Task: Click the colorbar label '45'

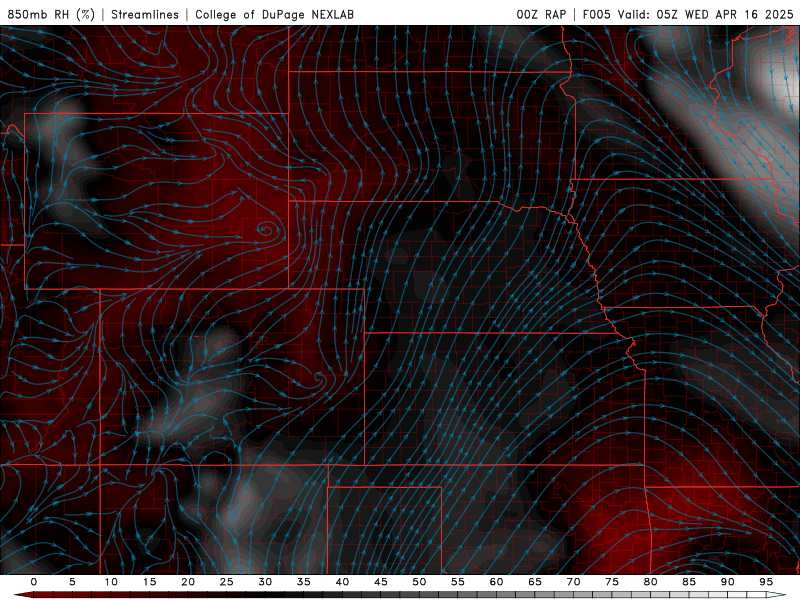Action: coord(380,582)
